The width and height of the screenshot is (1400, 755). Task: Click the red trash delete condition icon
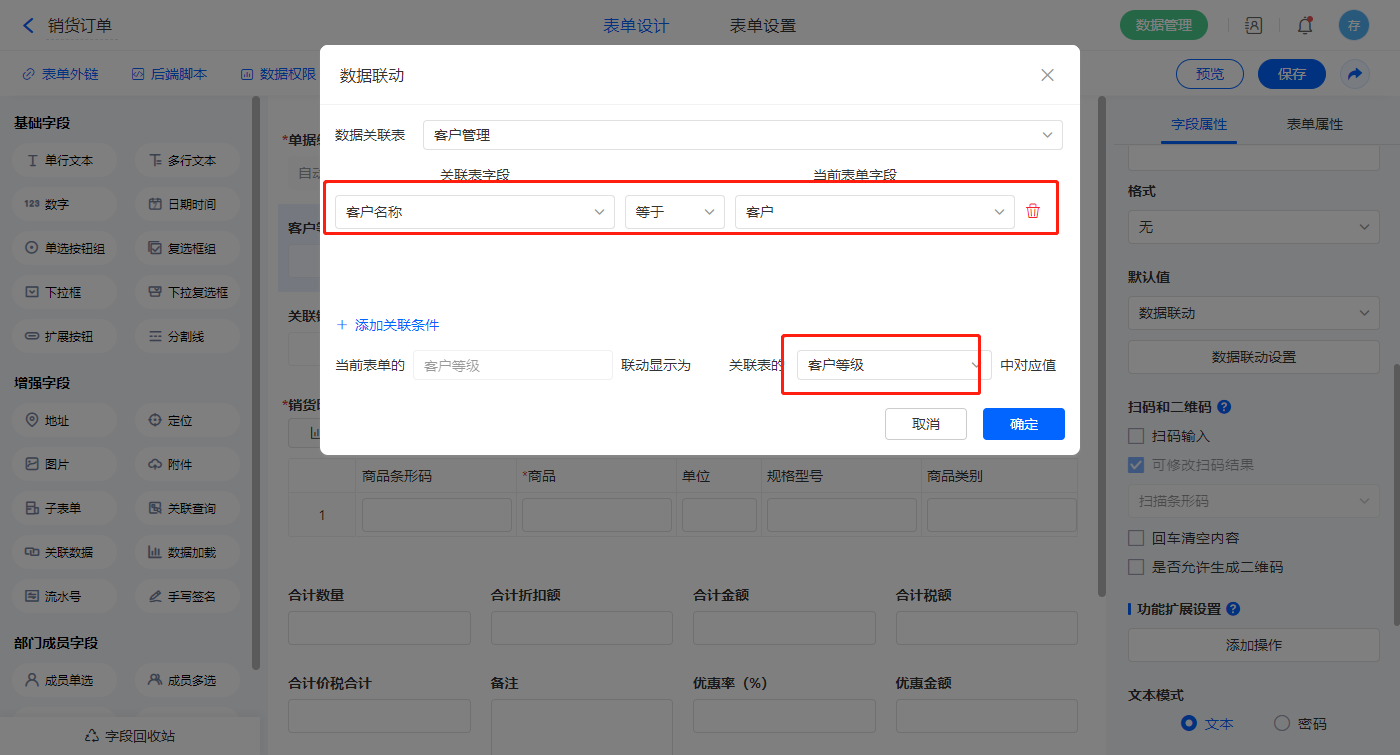click(1033, 211)
